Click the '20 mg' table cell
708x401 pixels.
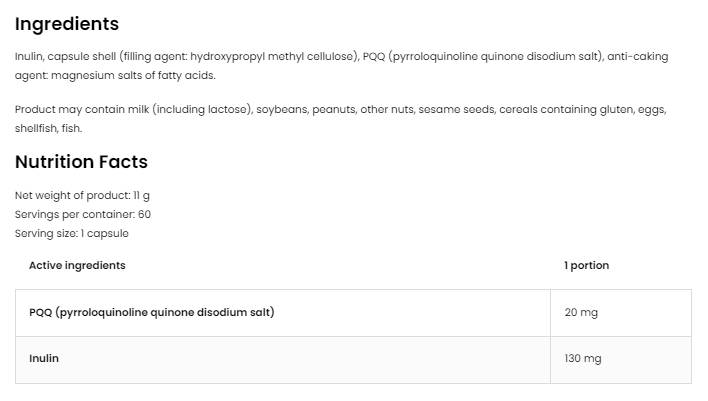(x=581, y=313)
